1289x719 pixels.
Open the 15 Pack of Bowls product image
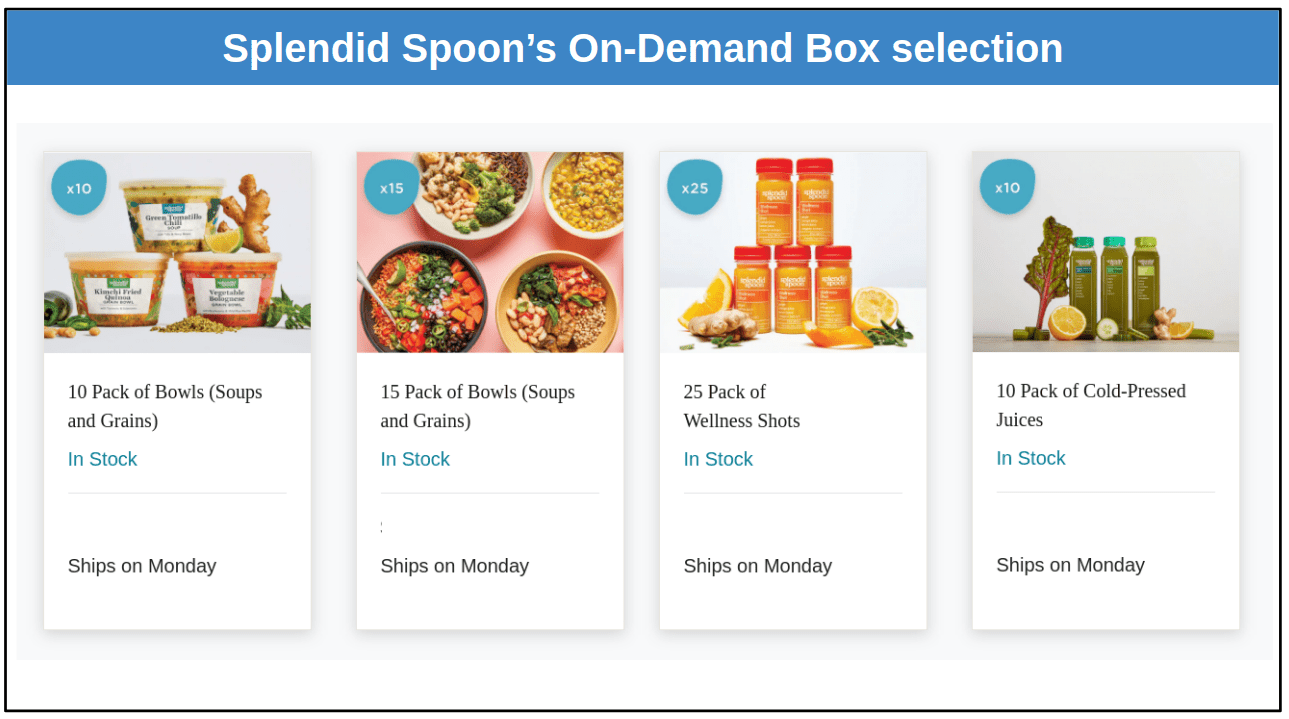(x=490, y=252)
